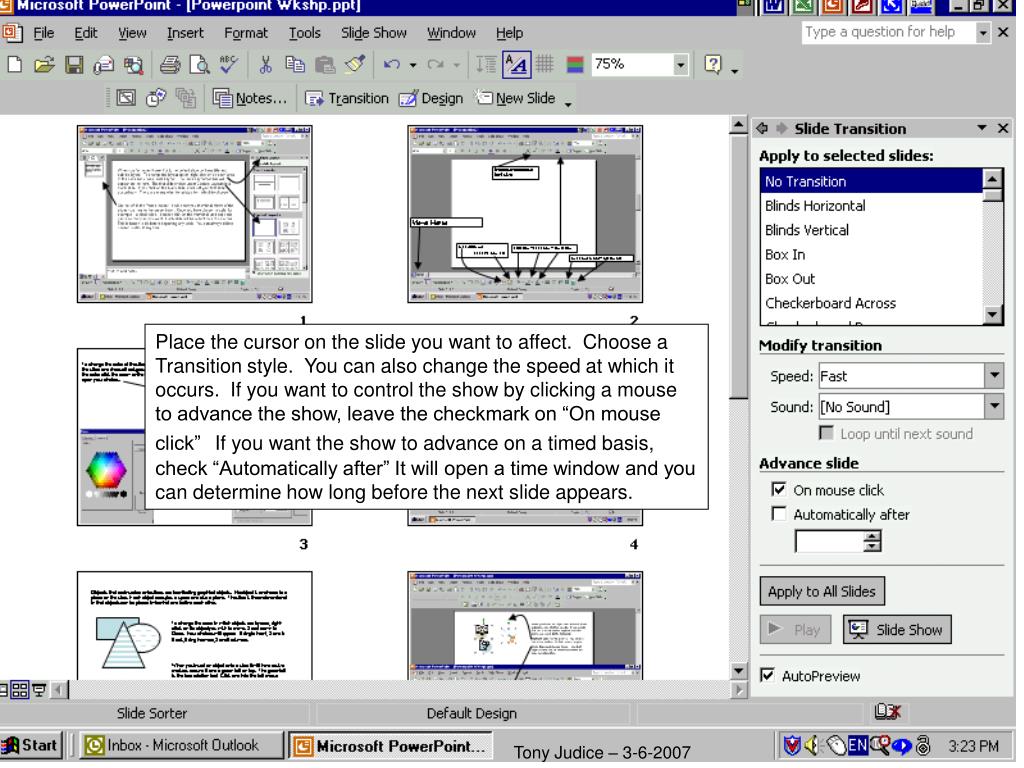Uncheck On mouse click checkbox
Screen dimensions: 1024x768
coord(778,489)
